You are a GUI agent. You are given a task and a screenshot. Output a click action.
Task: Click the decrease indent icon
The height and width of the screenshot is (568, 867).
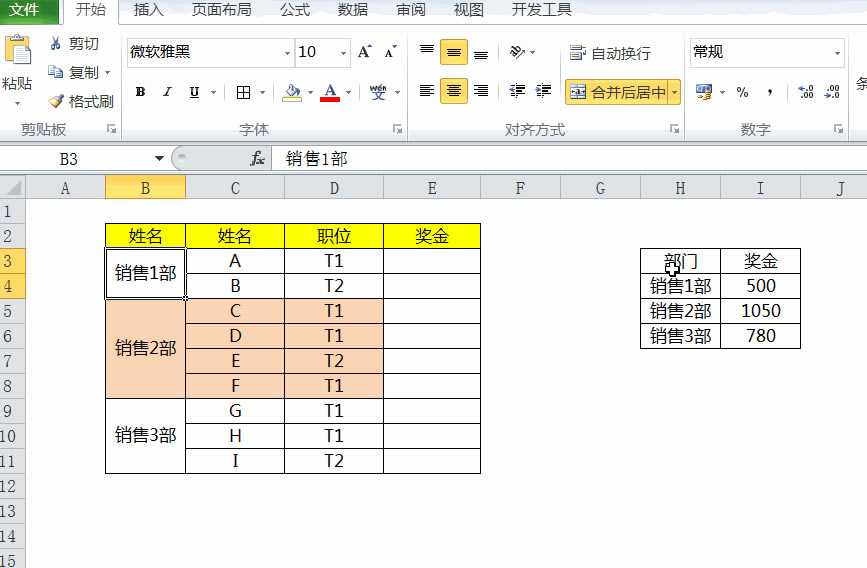(x=517, y=91)
